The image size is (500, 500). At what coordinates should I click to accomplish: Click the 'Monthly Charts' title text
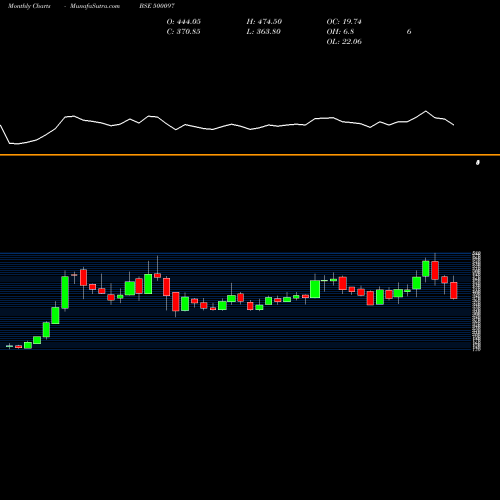[x=29, y=6]
